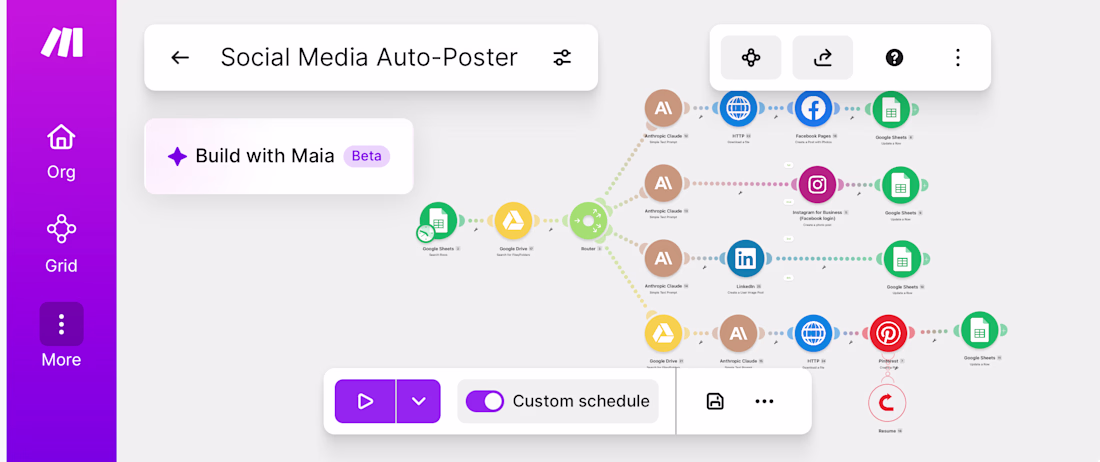Select the Router module

(x=588, y=221)
